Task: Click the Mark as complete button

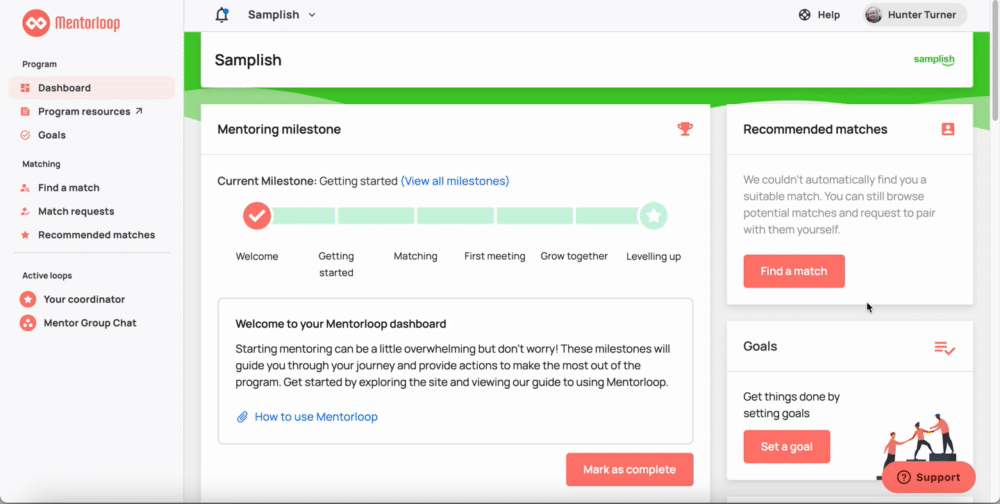Action: click(629, 470)
